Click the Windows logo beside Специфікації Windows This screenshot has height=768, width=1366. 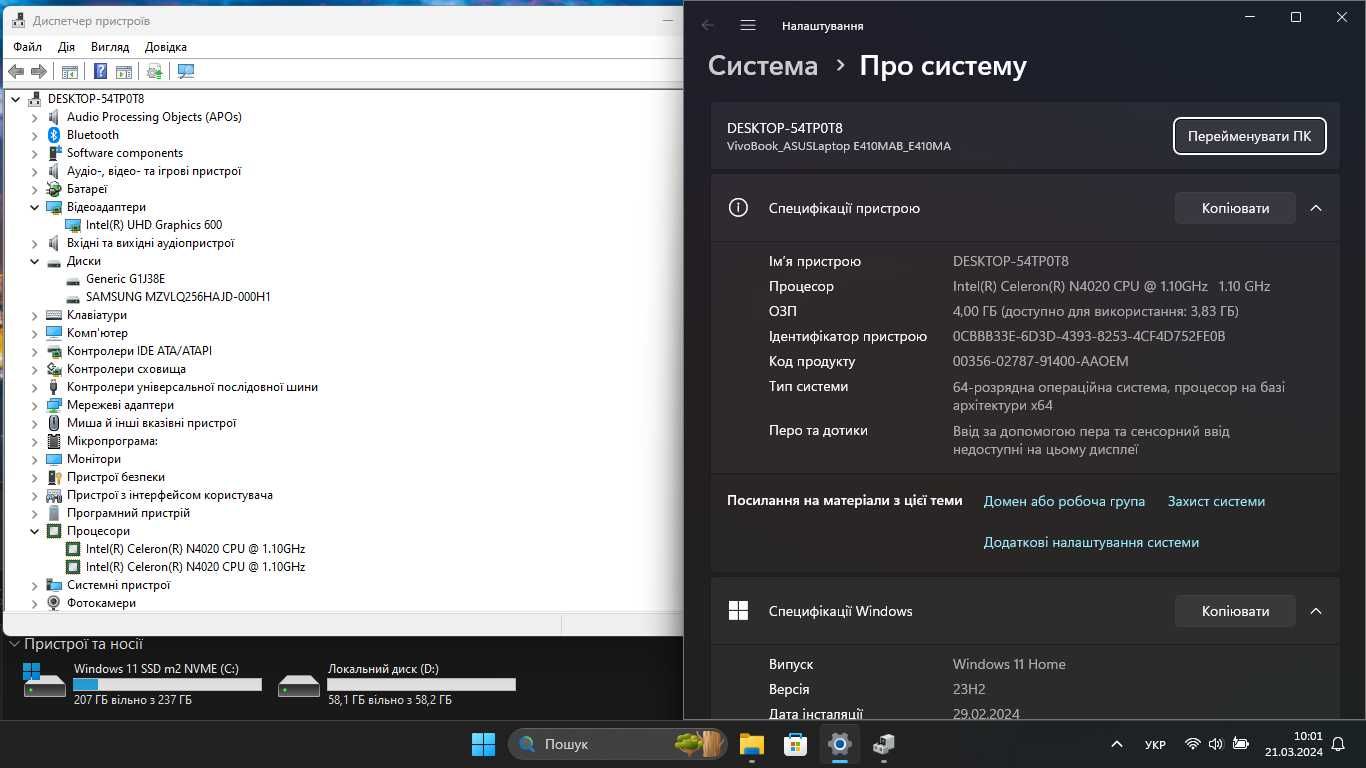738,611
